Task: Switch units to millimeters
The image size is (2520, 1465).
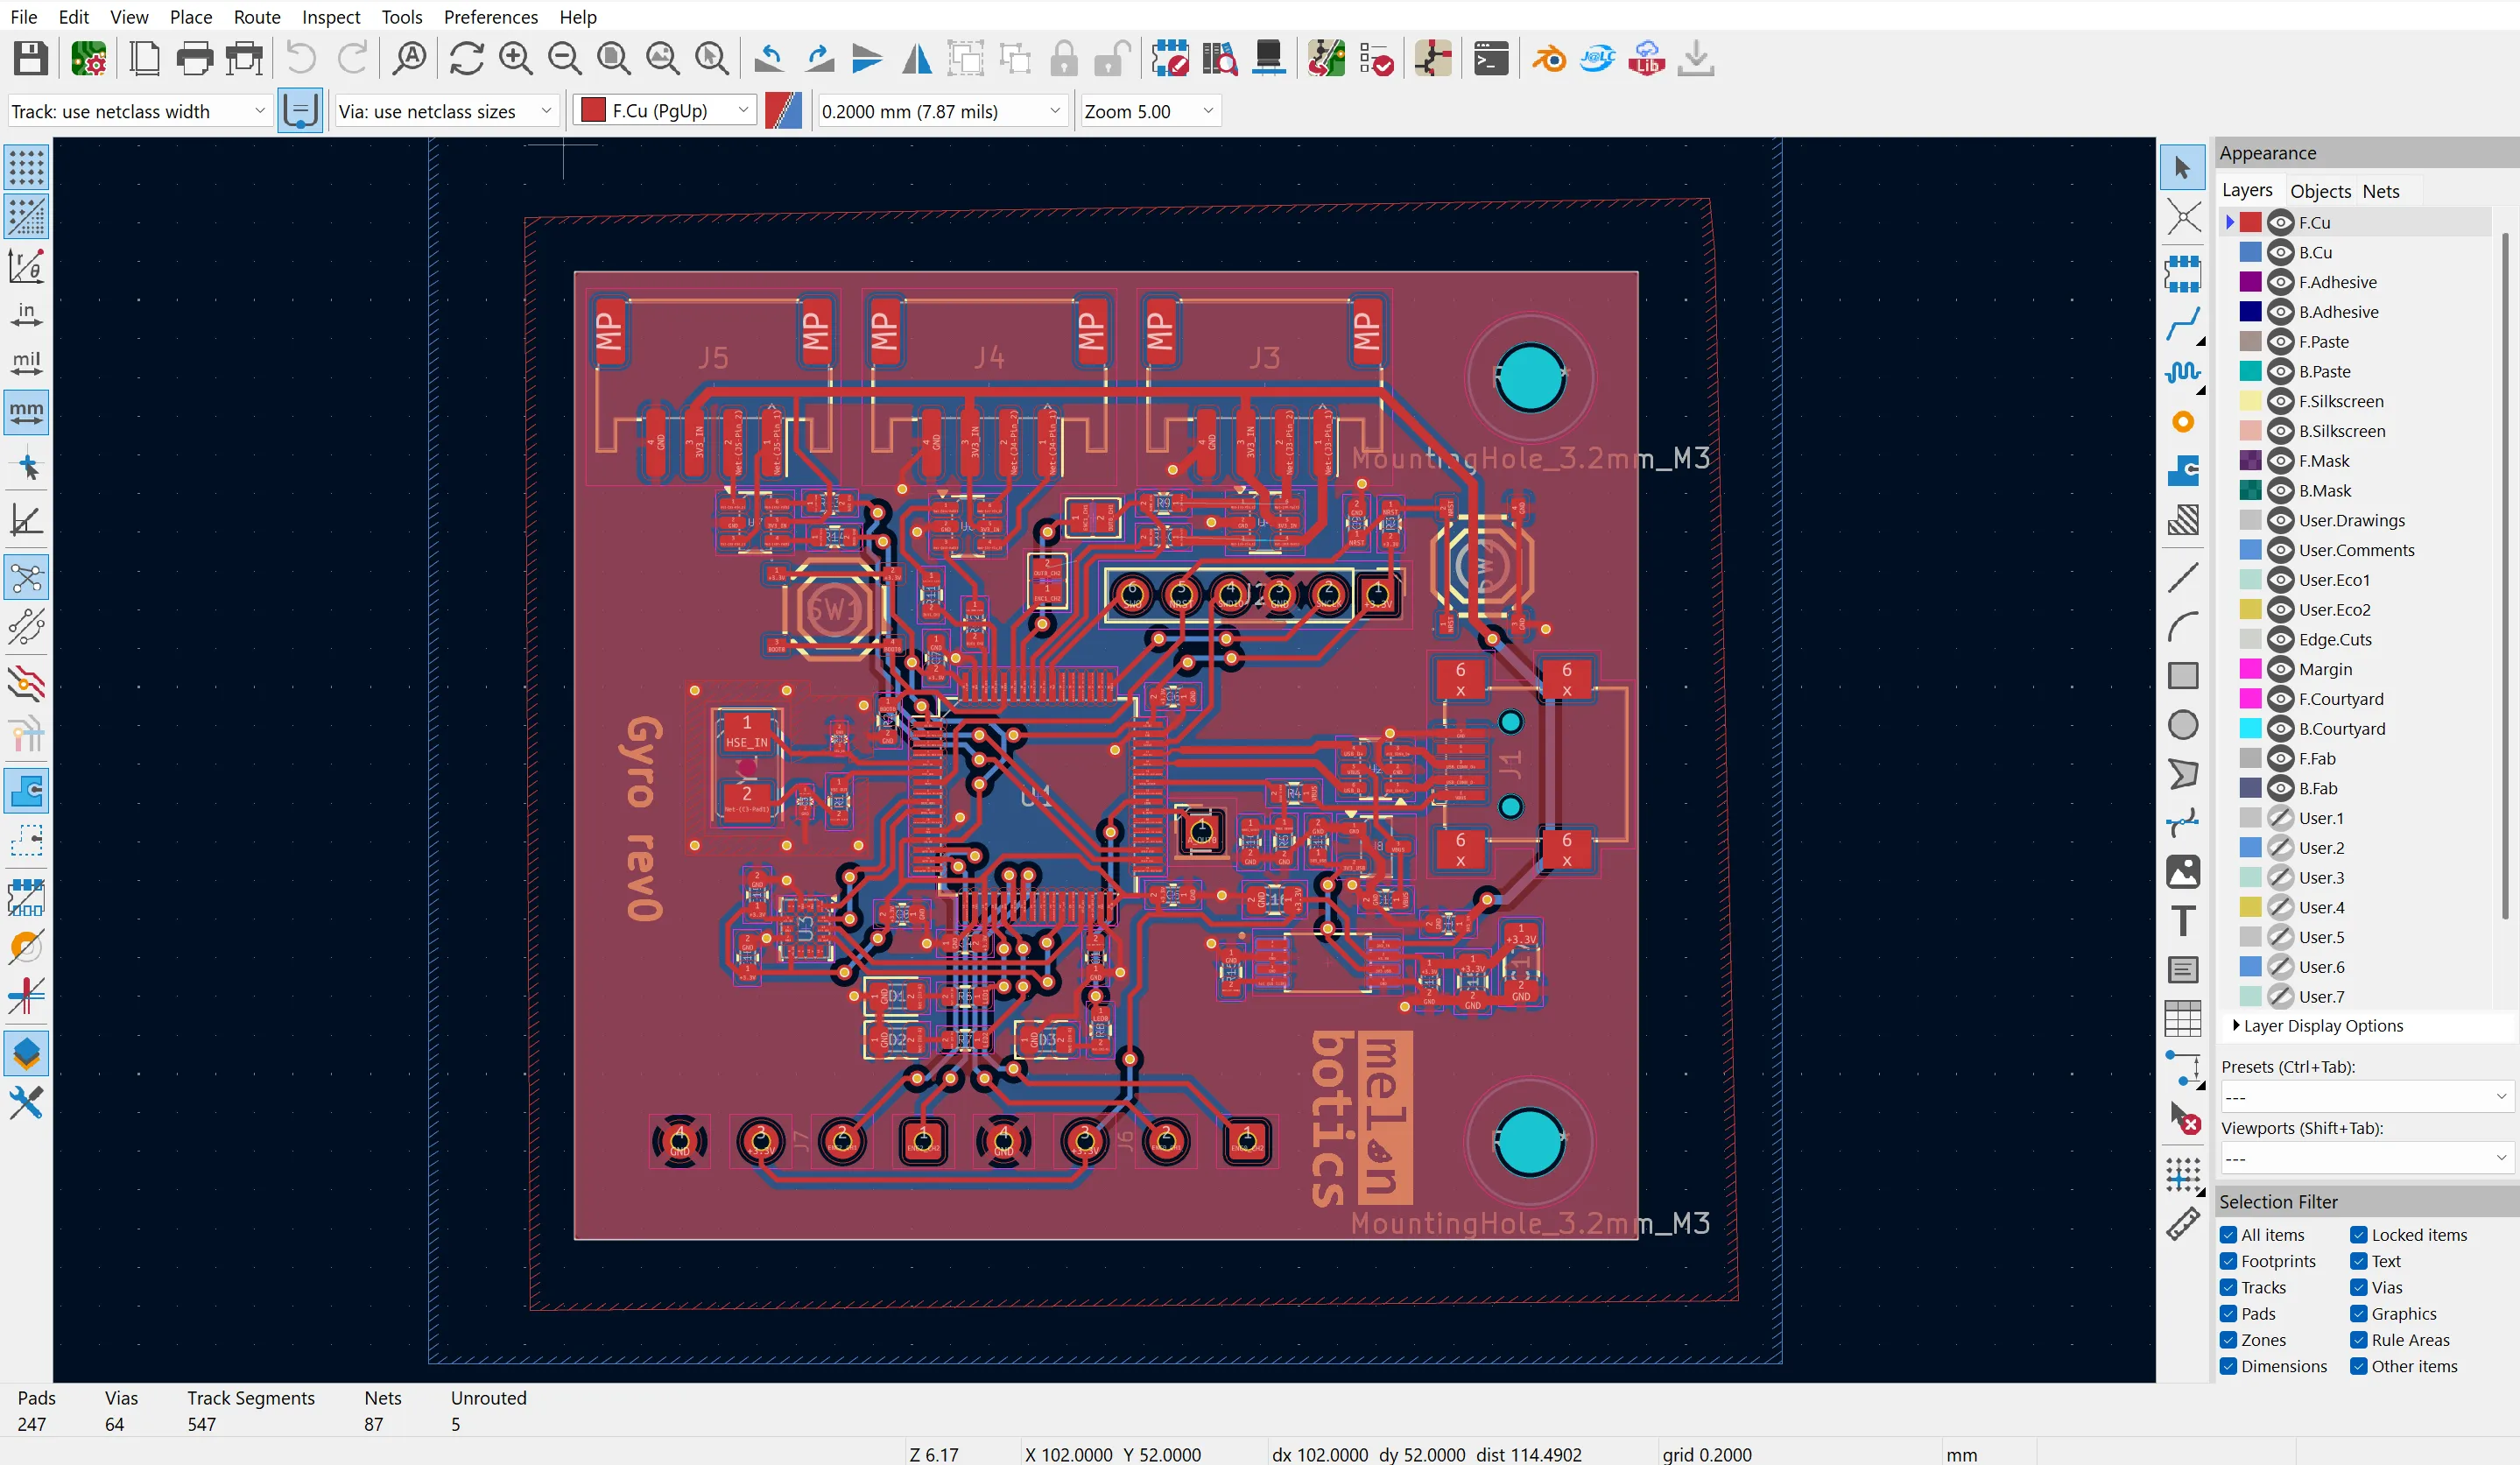Action: [x=26, y=412]
